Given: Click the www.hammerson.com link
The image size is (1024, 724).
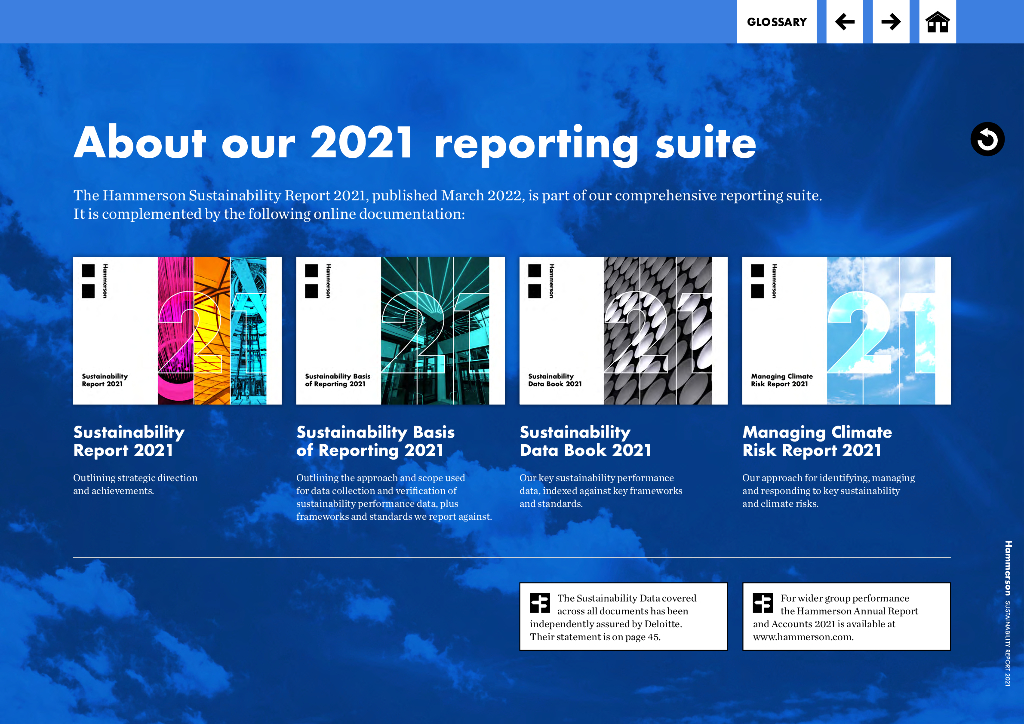Looking at the screenshot, I should (802, 637).
